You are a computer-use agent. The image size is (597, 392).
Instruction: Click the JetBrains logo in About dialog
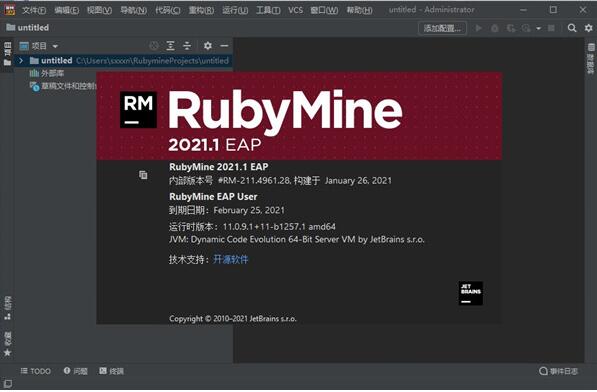pos(471,293)
